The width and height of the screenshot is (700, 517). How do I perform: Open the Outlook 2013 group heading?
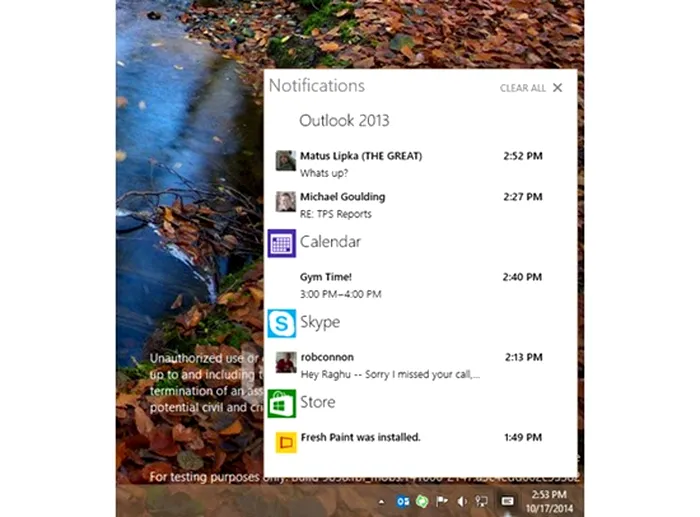click(x=344, y=121)
